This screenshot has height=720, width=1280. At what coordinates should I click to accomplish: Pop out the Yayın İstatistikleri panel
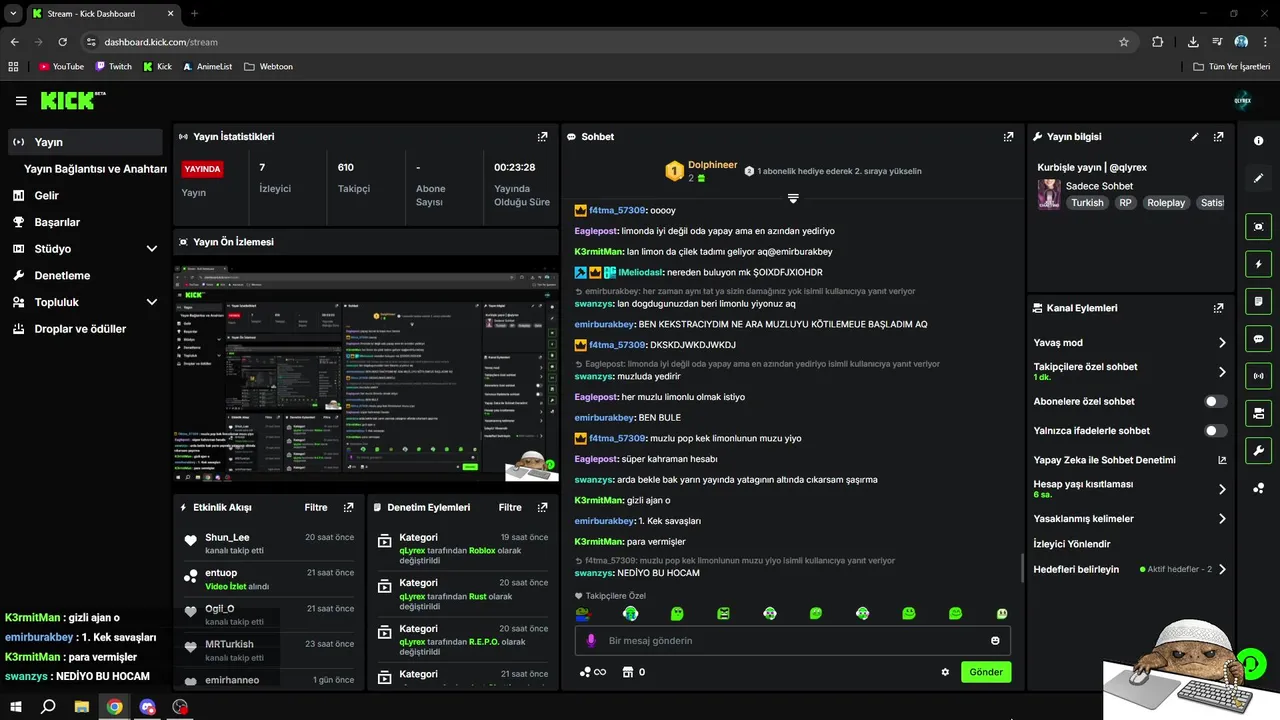point(542,137)
